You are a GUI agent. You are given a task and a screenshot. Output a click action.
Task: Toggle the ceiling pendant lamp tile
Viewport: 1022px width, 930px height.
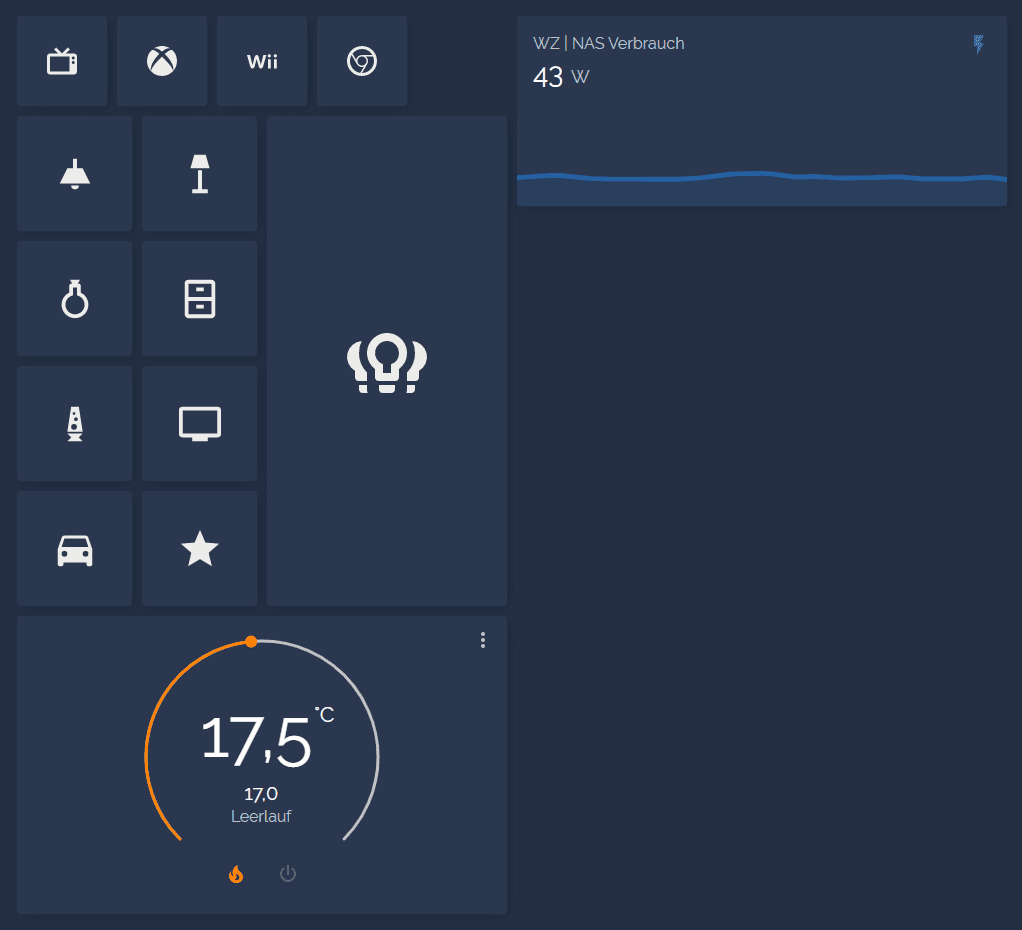point(74,173)
